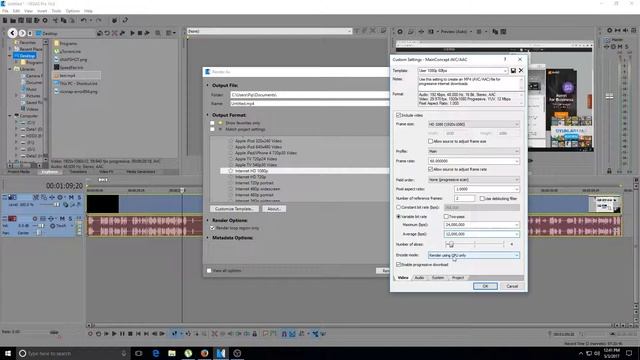640x360 pixels.
Task: Toggle Enable progressive download checkbox
Action: [x=398, y=265]
